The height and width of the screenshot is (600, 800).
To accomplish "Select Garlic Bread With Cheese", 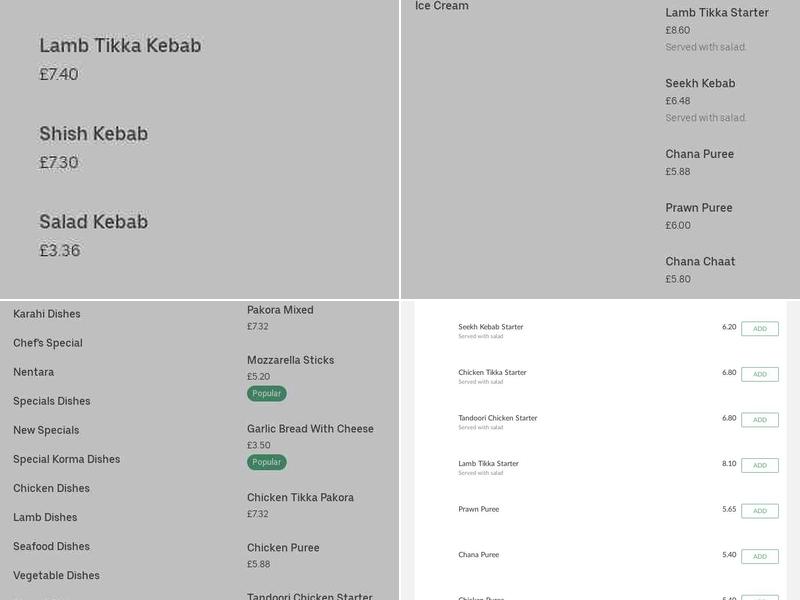I will pos(310,429).
